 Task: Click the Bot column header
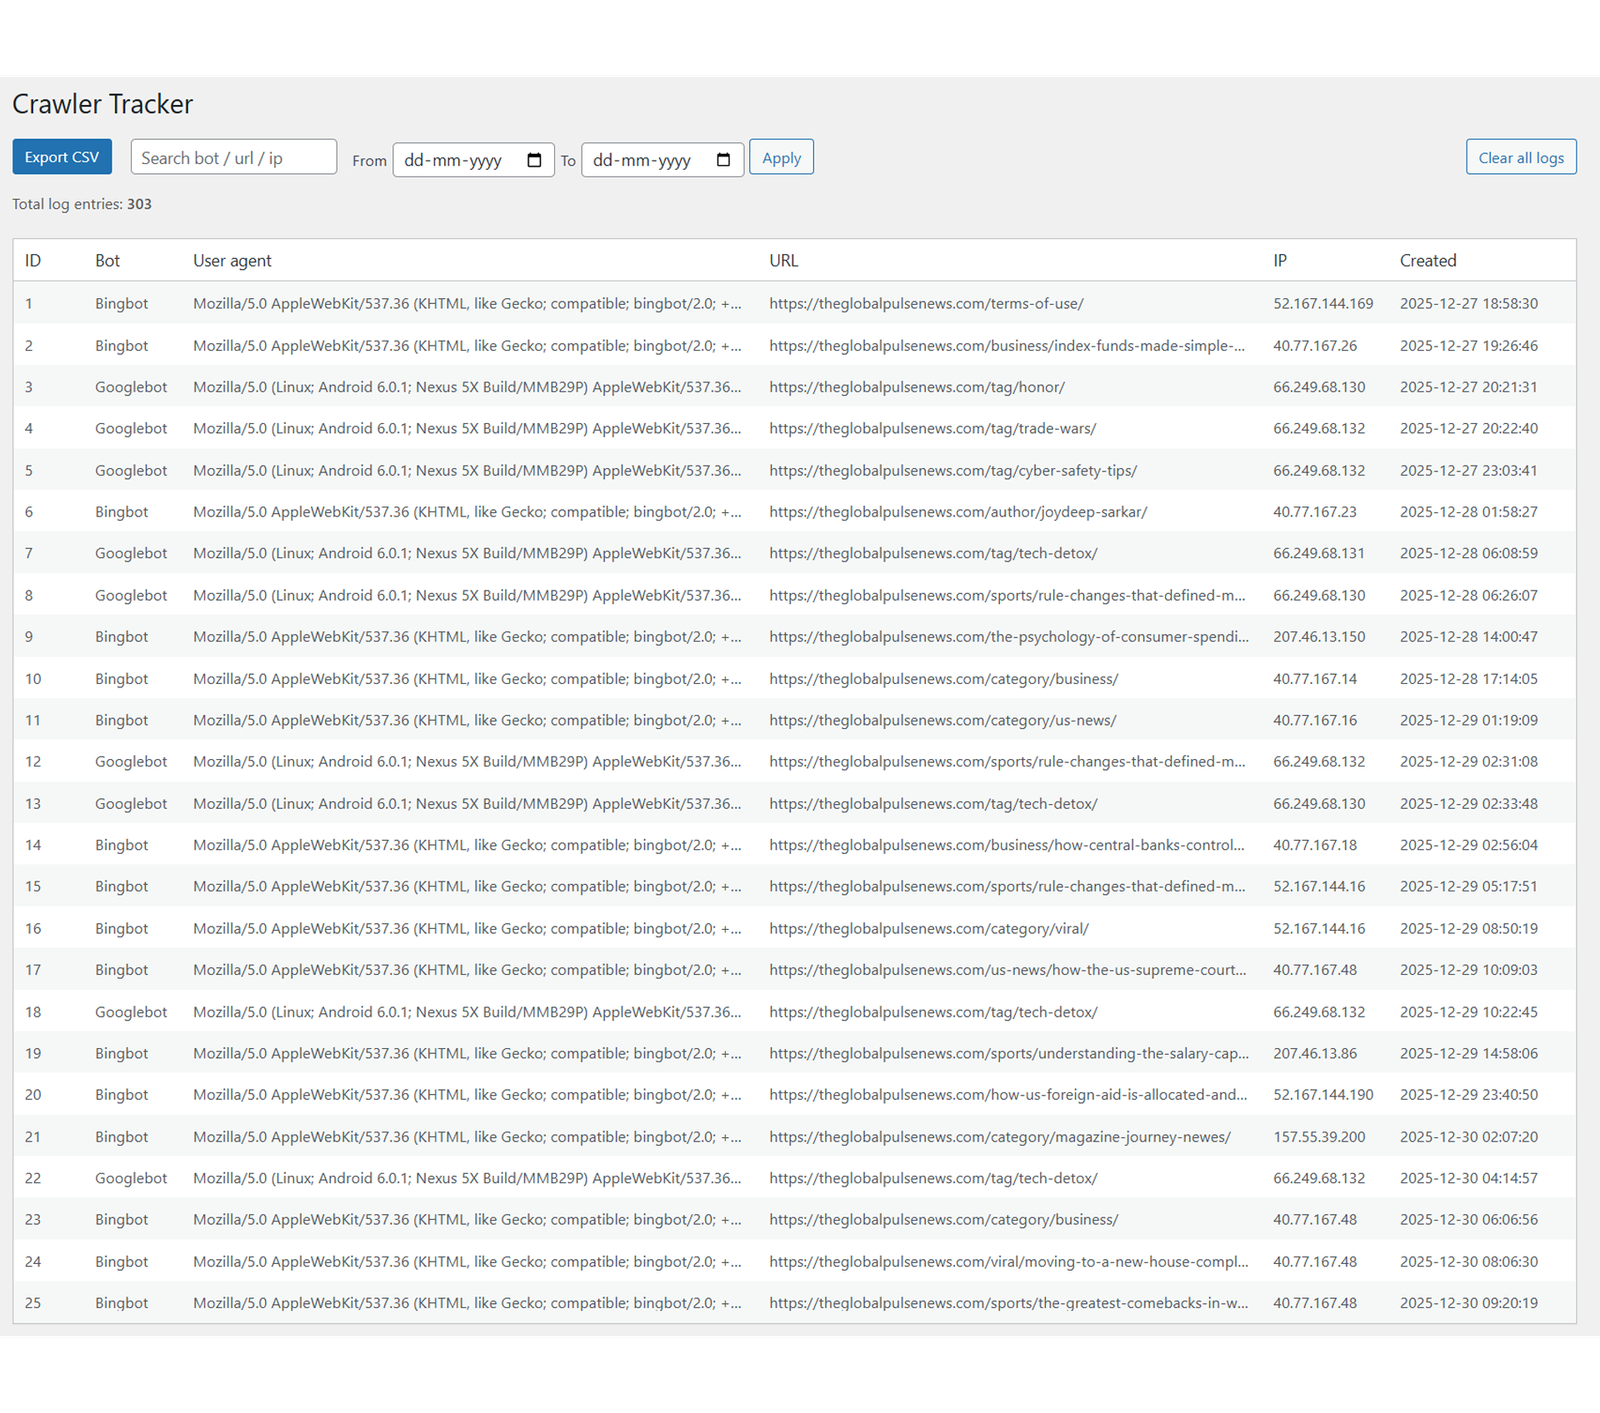(107, 260)
